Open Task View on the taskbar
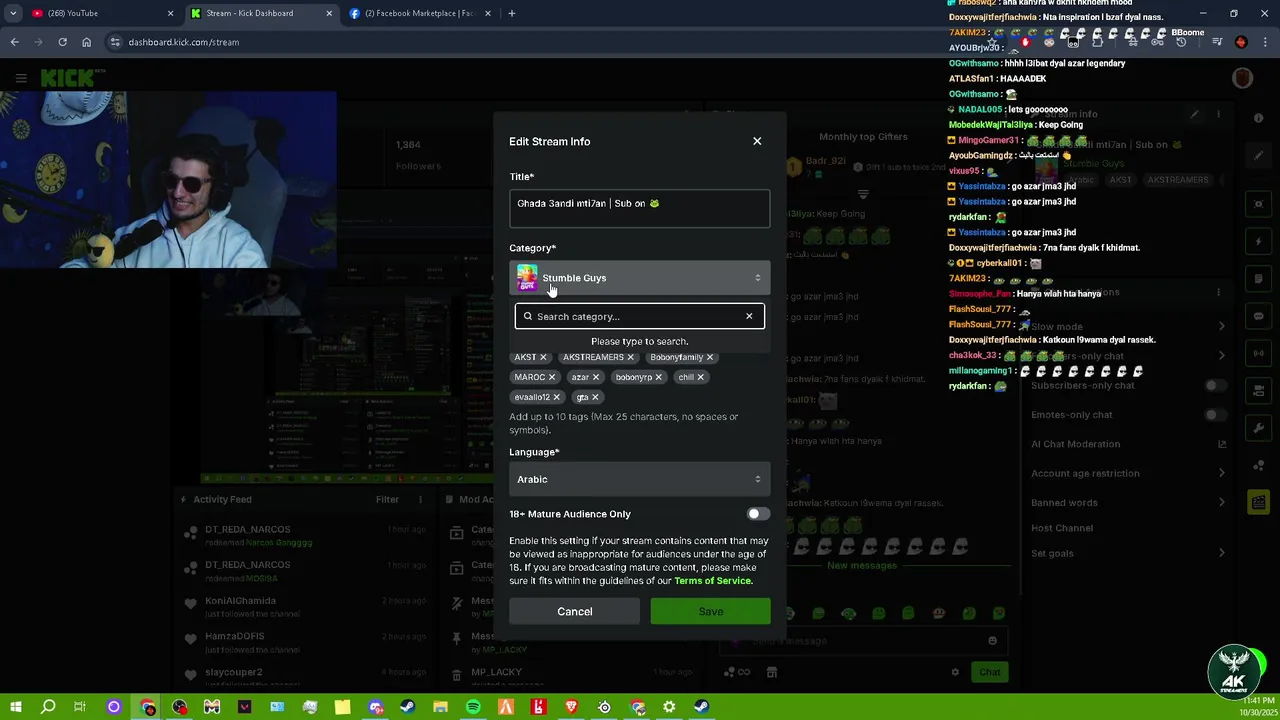This screenshot has height=720, width=1280. [x=80, y=707]
